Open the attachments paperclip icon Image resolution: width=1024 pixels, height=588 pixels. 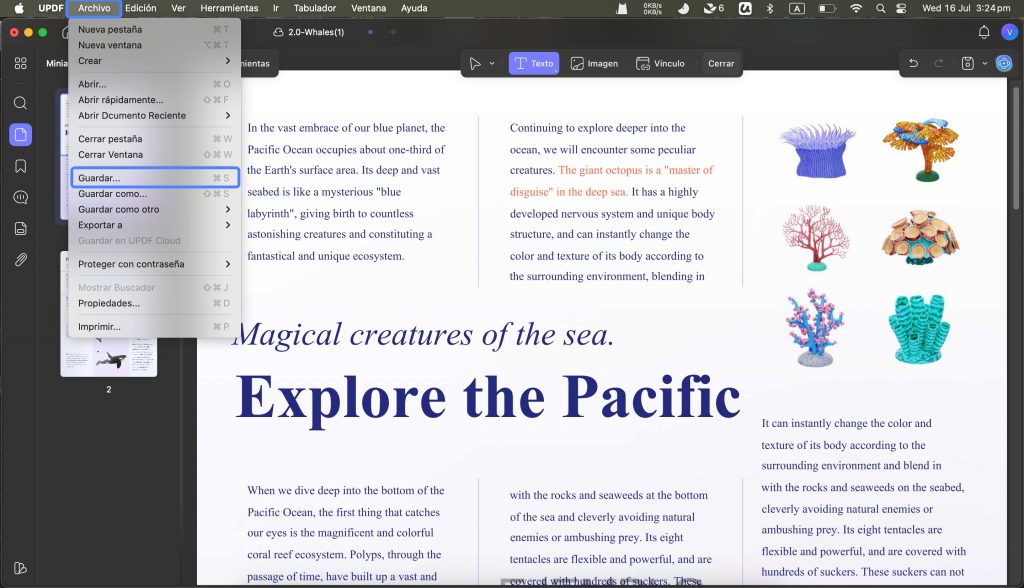[x=21, y=260]
